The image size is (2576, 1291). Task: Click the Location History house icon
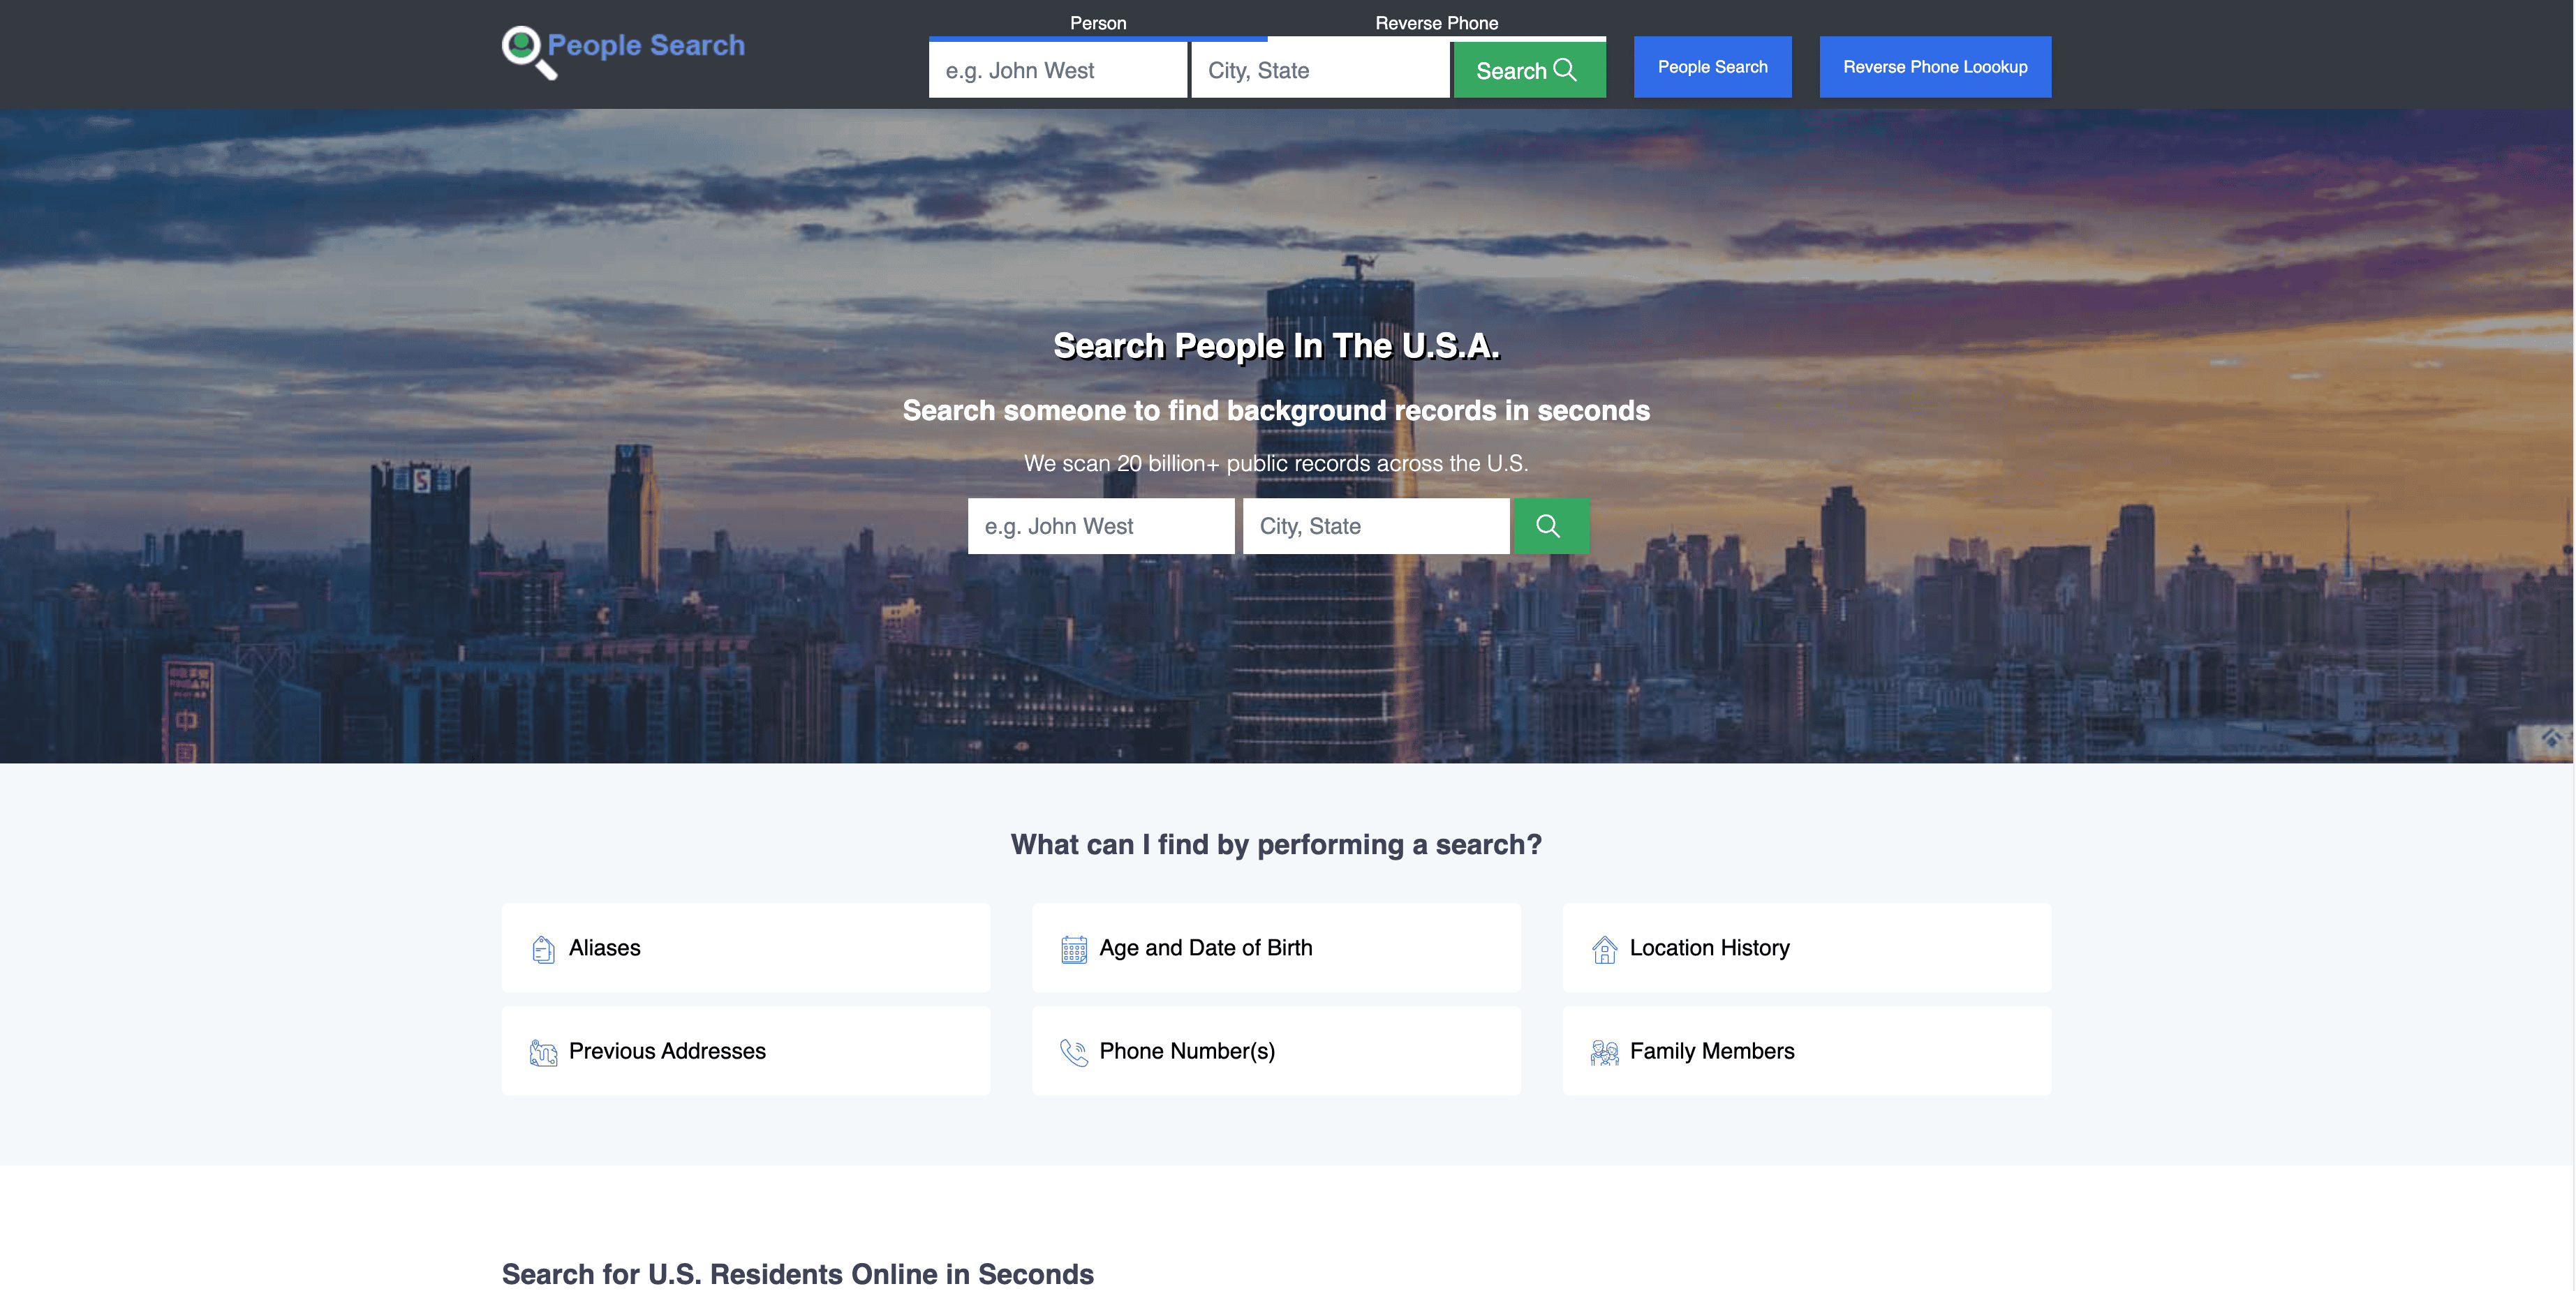click(x=1604, y=949)
